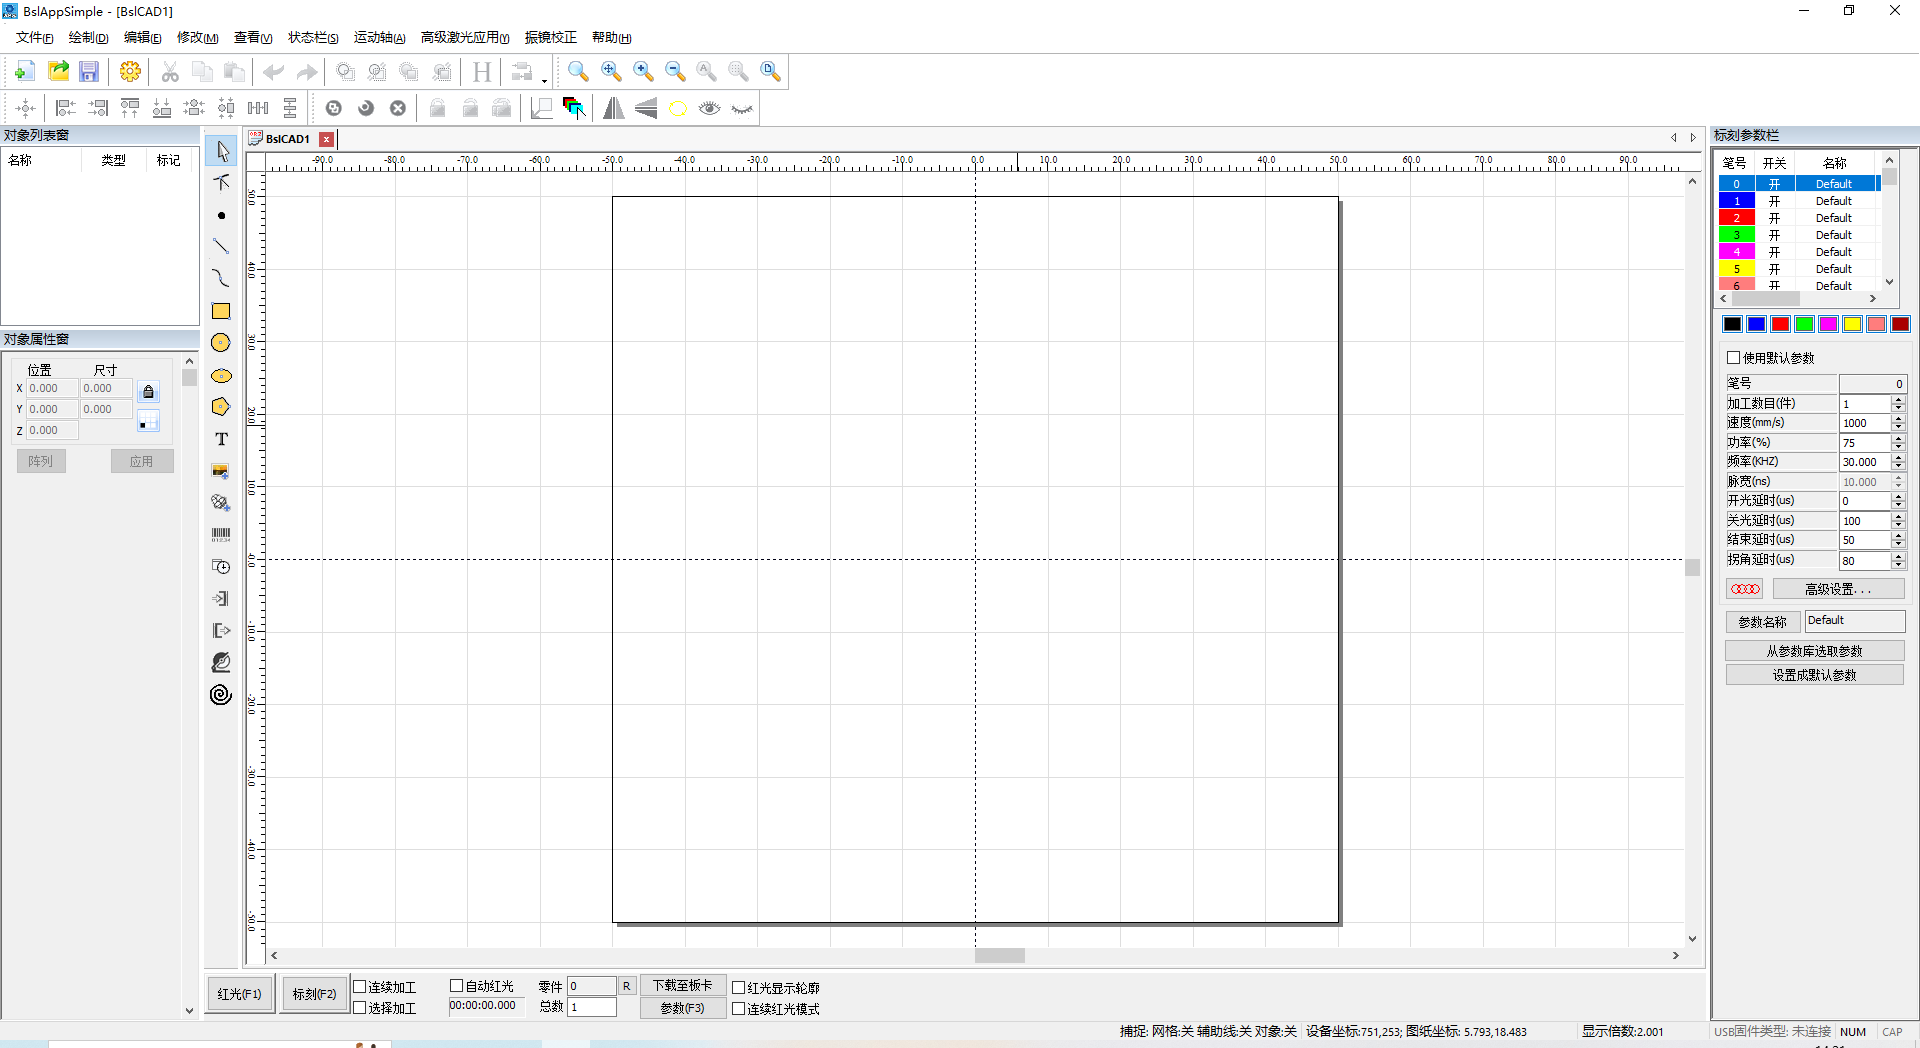Select the circle drawing tool
This screenshot has width=1920, height=1048.
pos(221,342)
